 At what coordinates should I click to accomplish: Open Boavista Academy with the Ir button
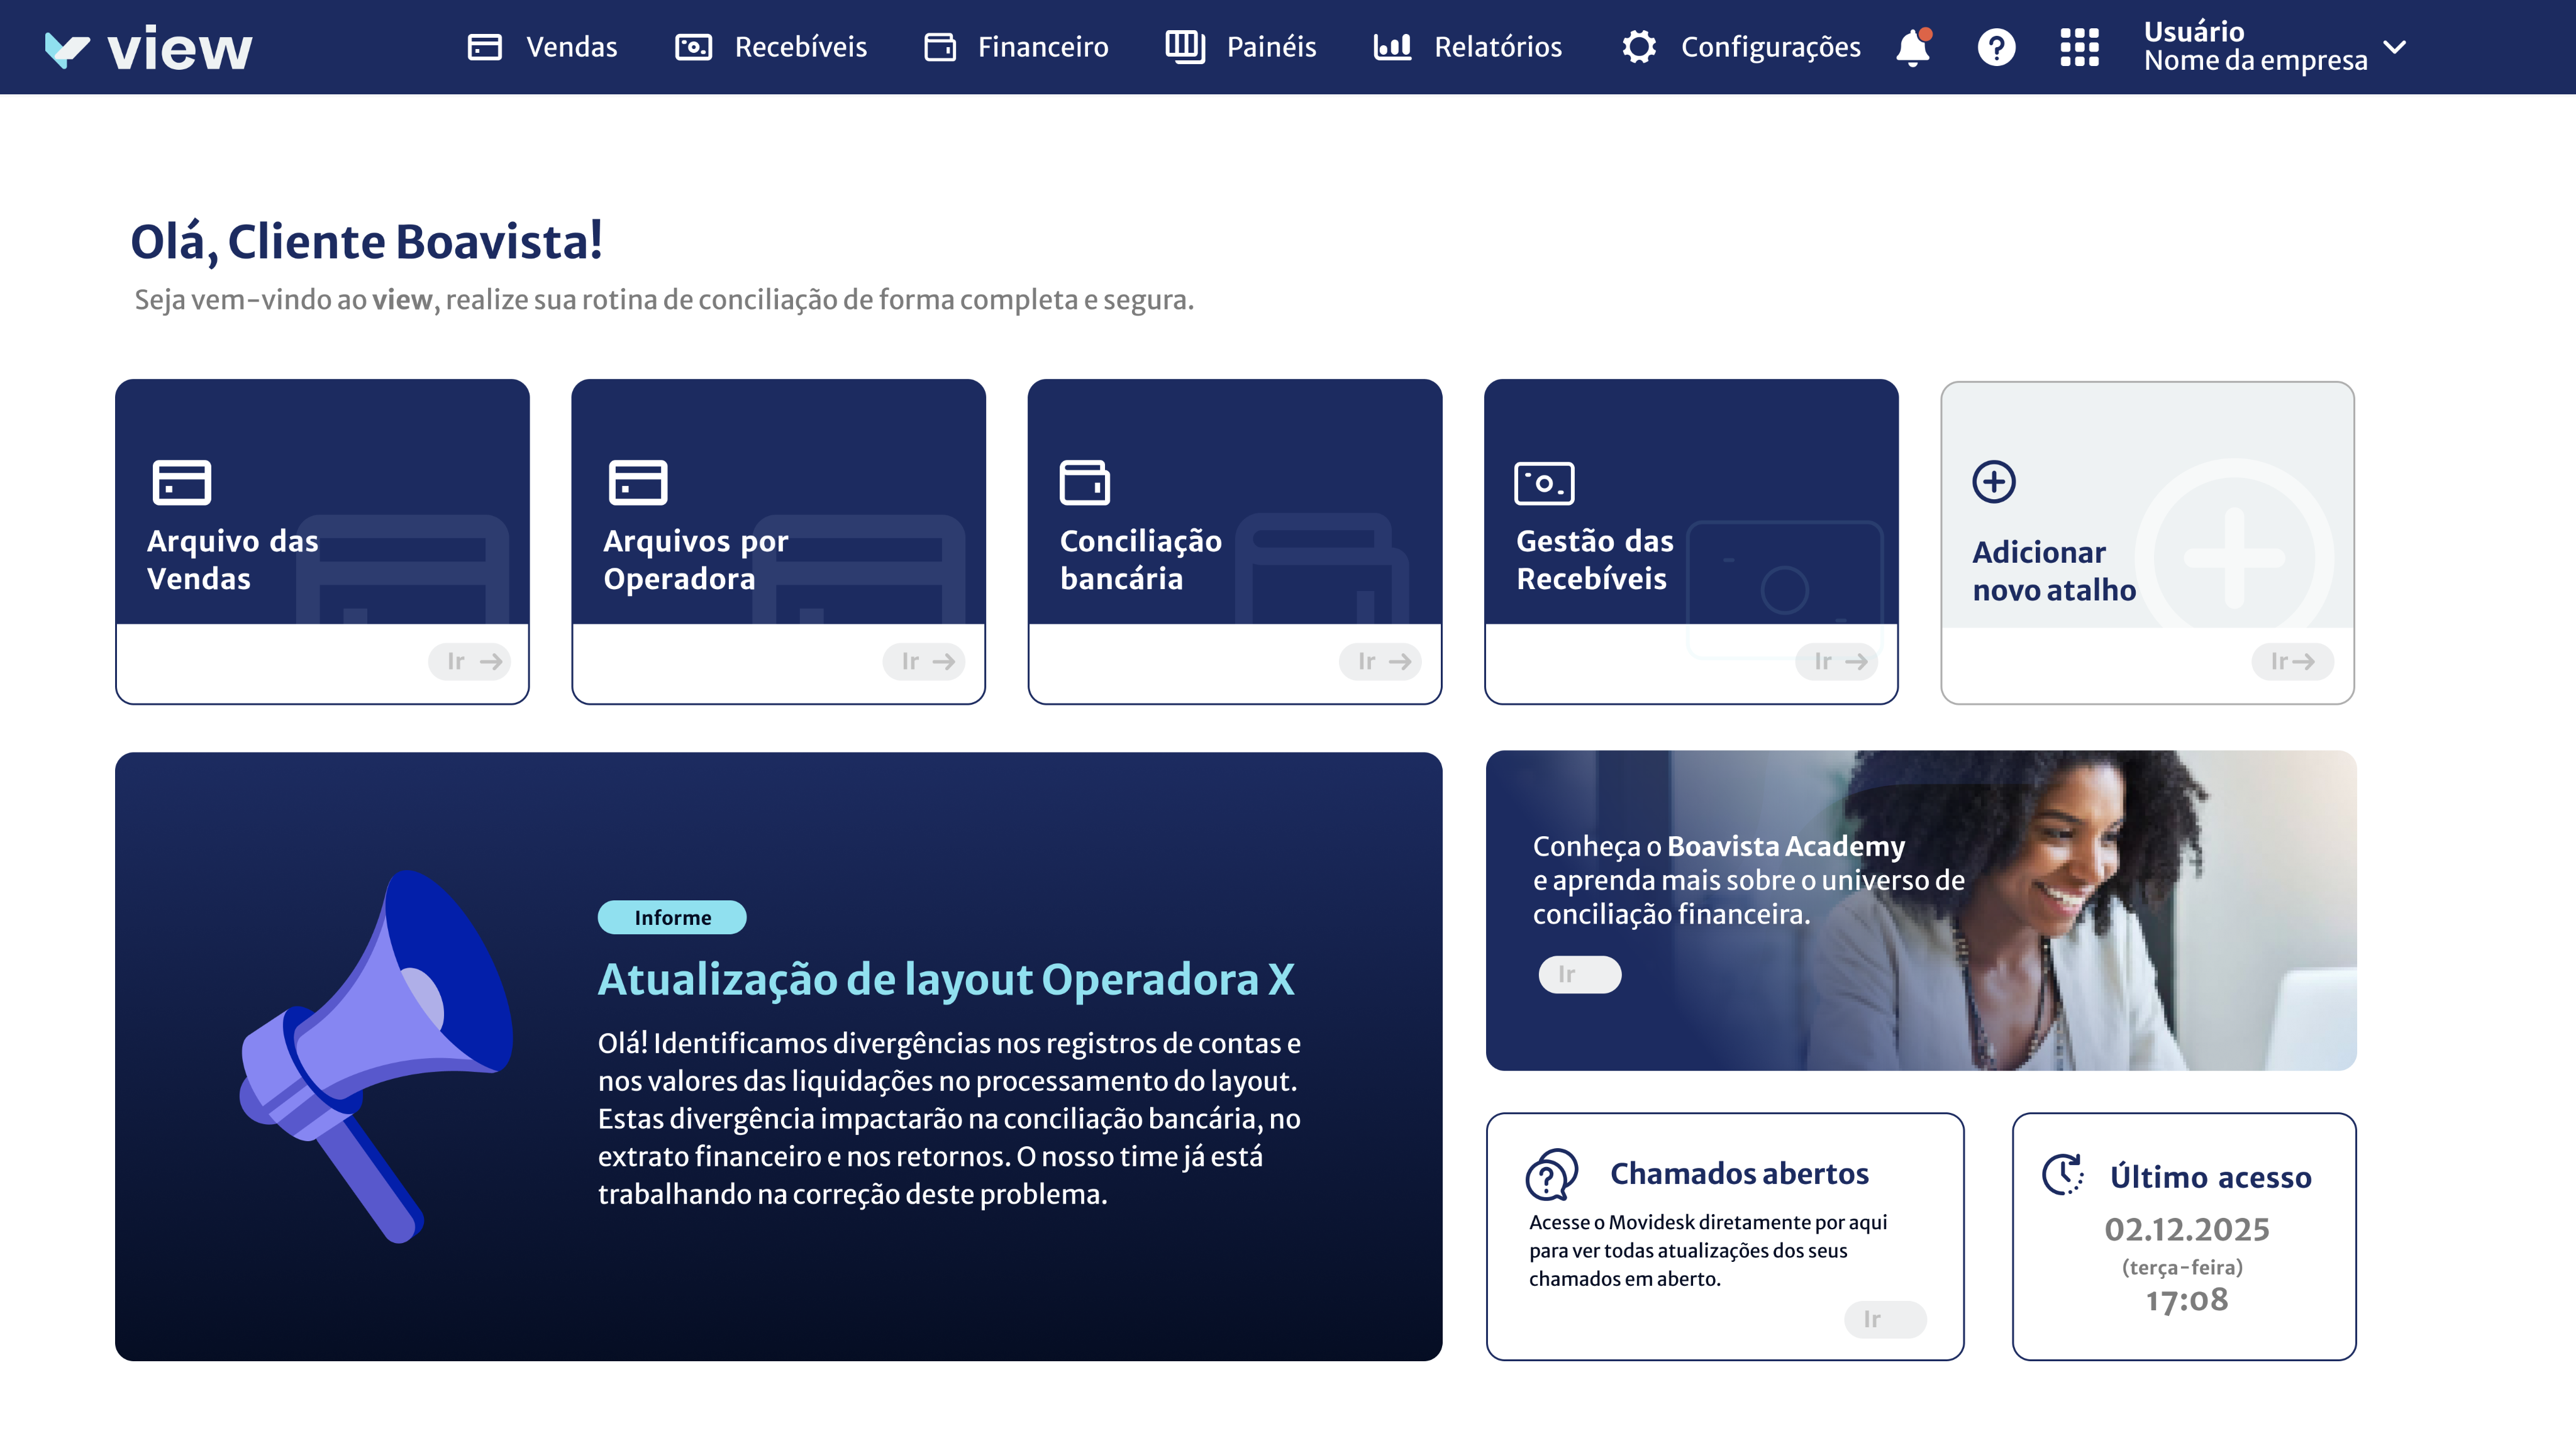pos(1579,973)
